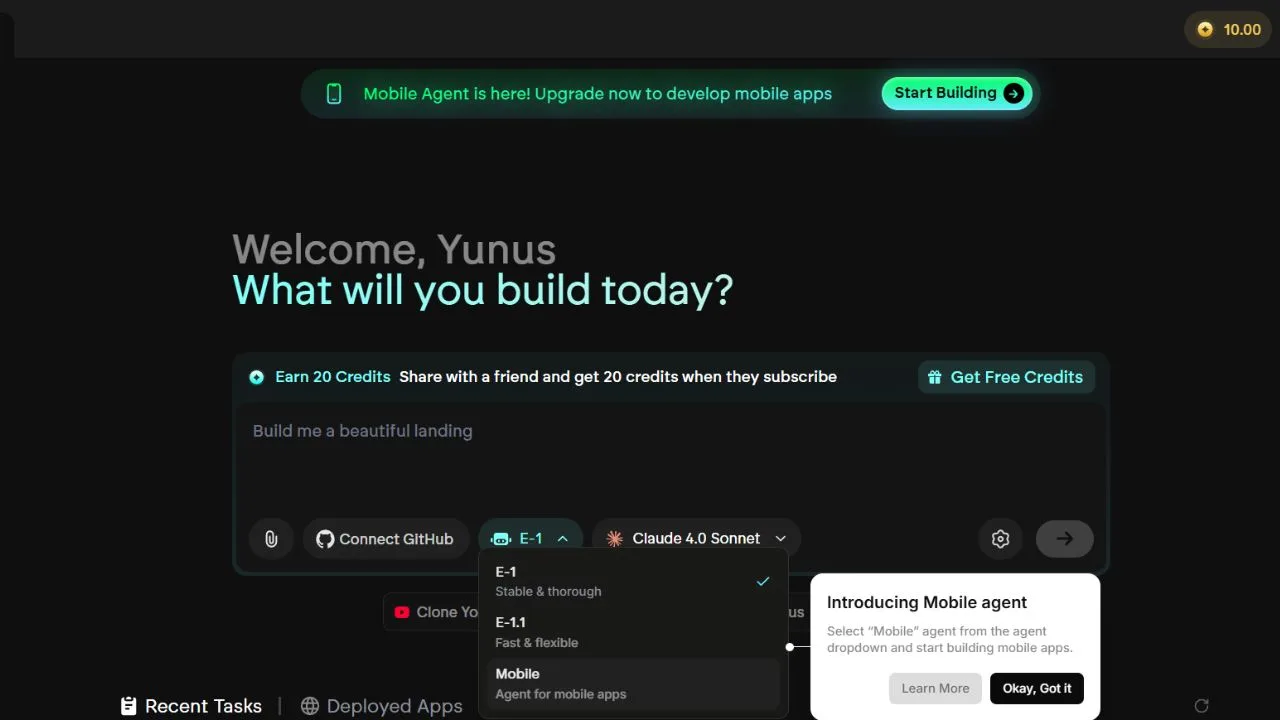This screenshot has height=720, width=1280.
Task: Click the phone icon in the banner
Action: coord(334,94)
